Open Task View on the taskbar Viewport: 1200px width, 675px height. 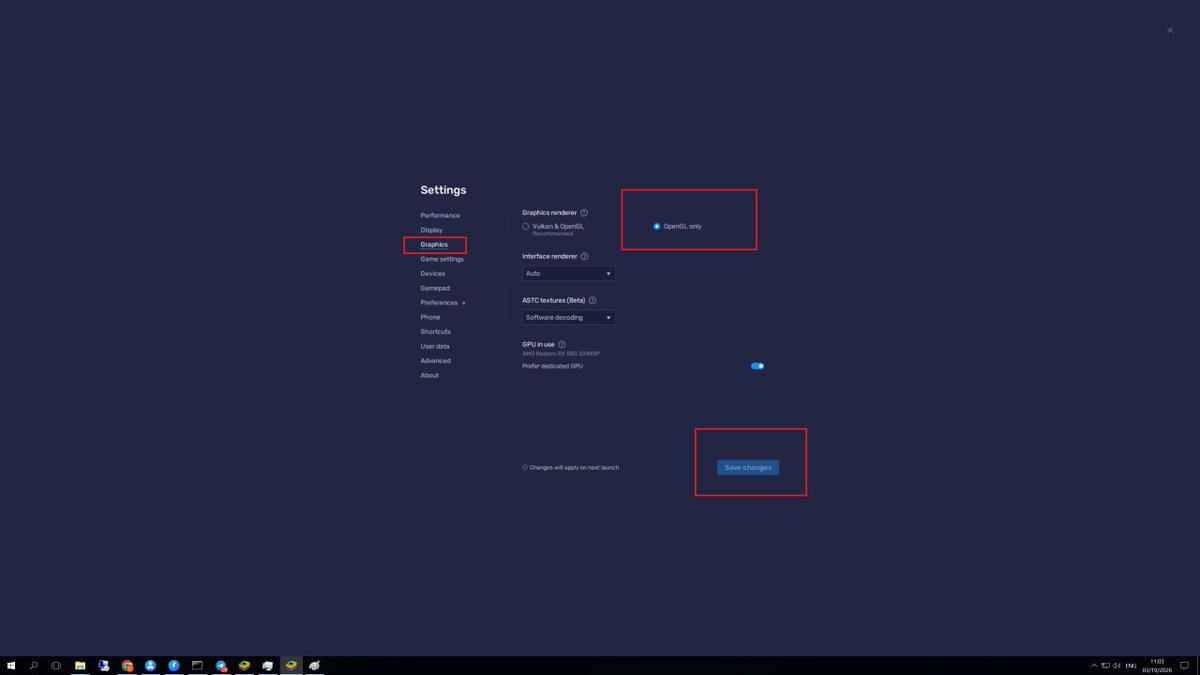pyautogui.click(x=56, y=665)
